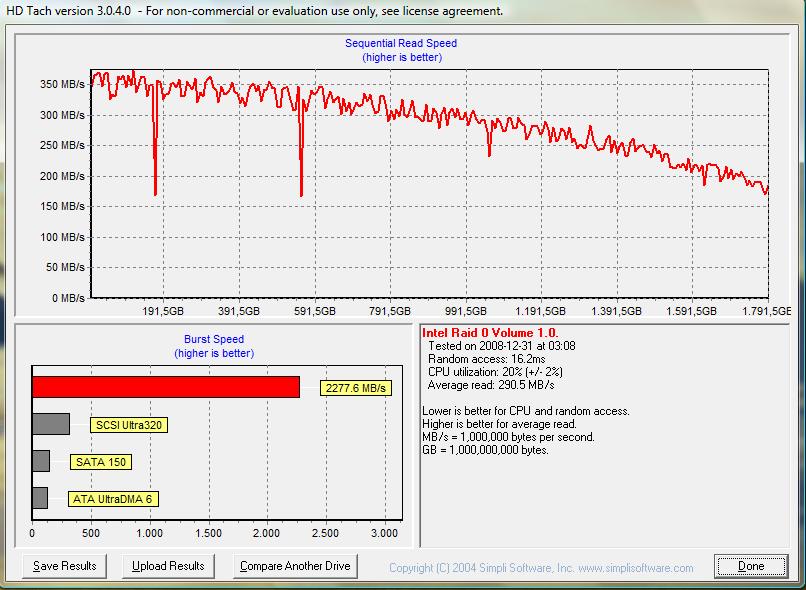Click the Save Results button
Screen dimensions: 806x590
click(x=64, y=566)
